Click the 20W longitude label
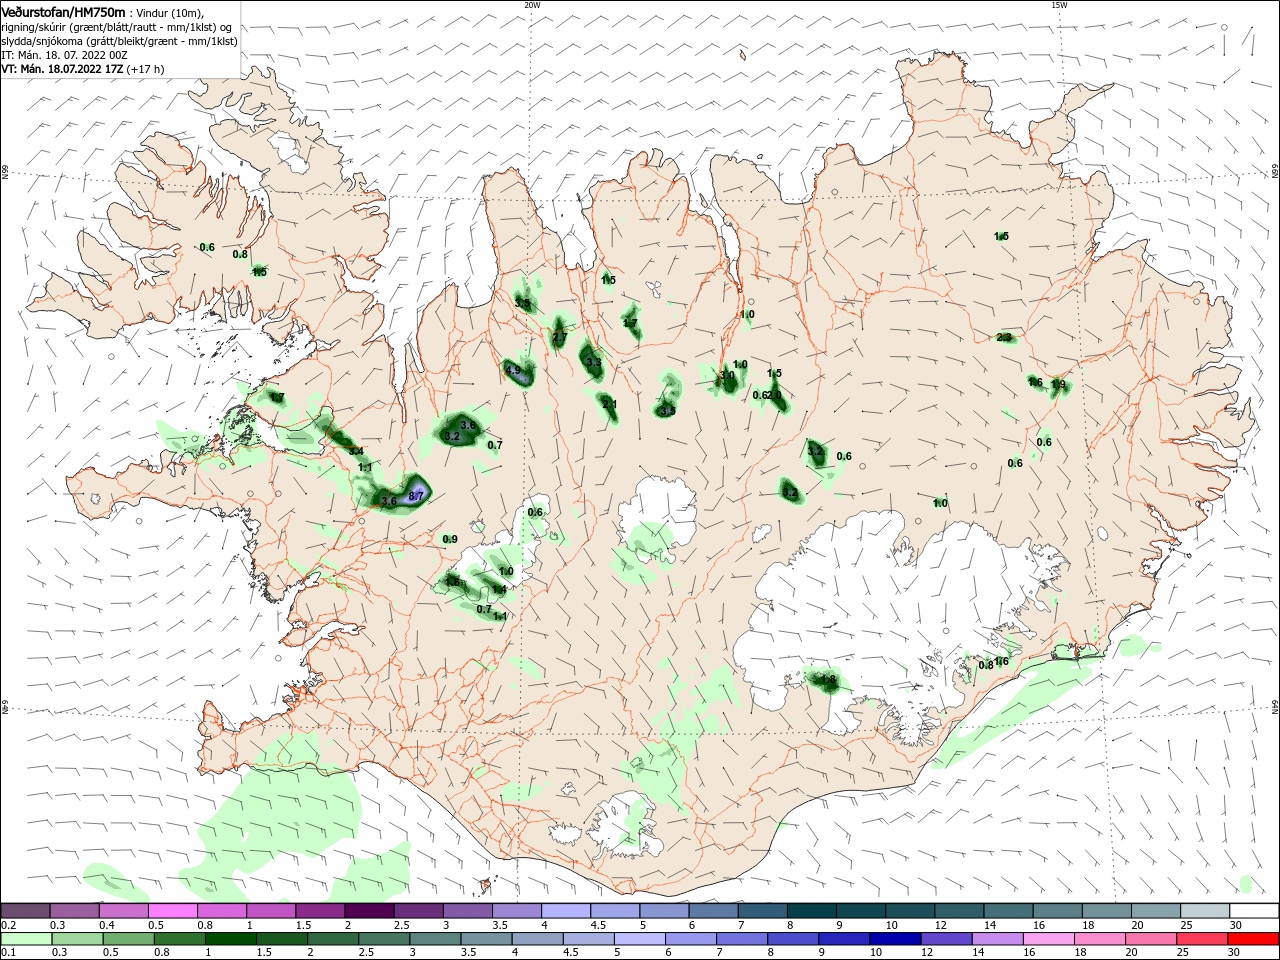The image size is (1280, 960). 532,5
